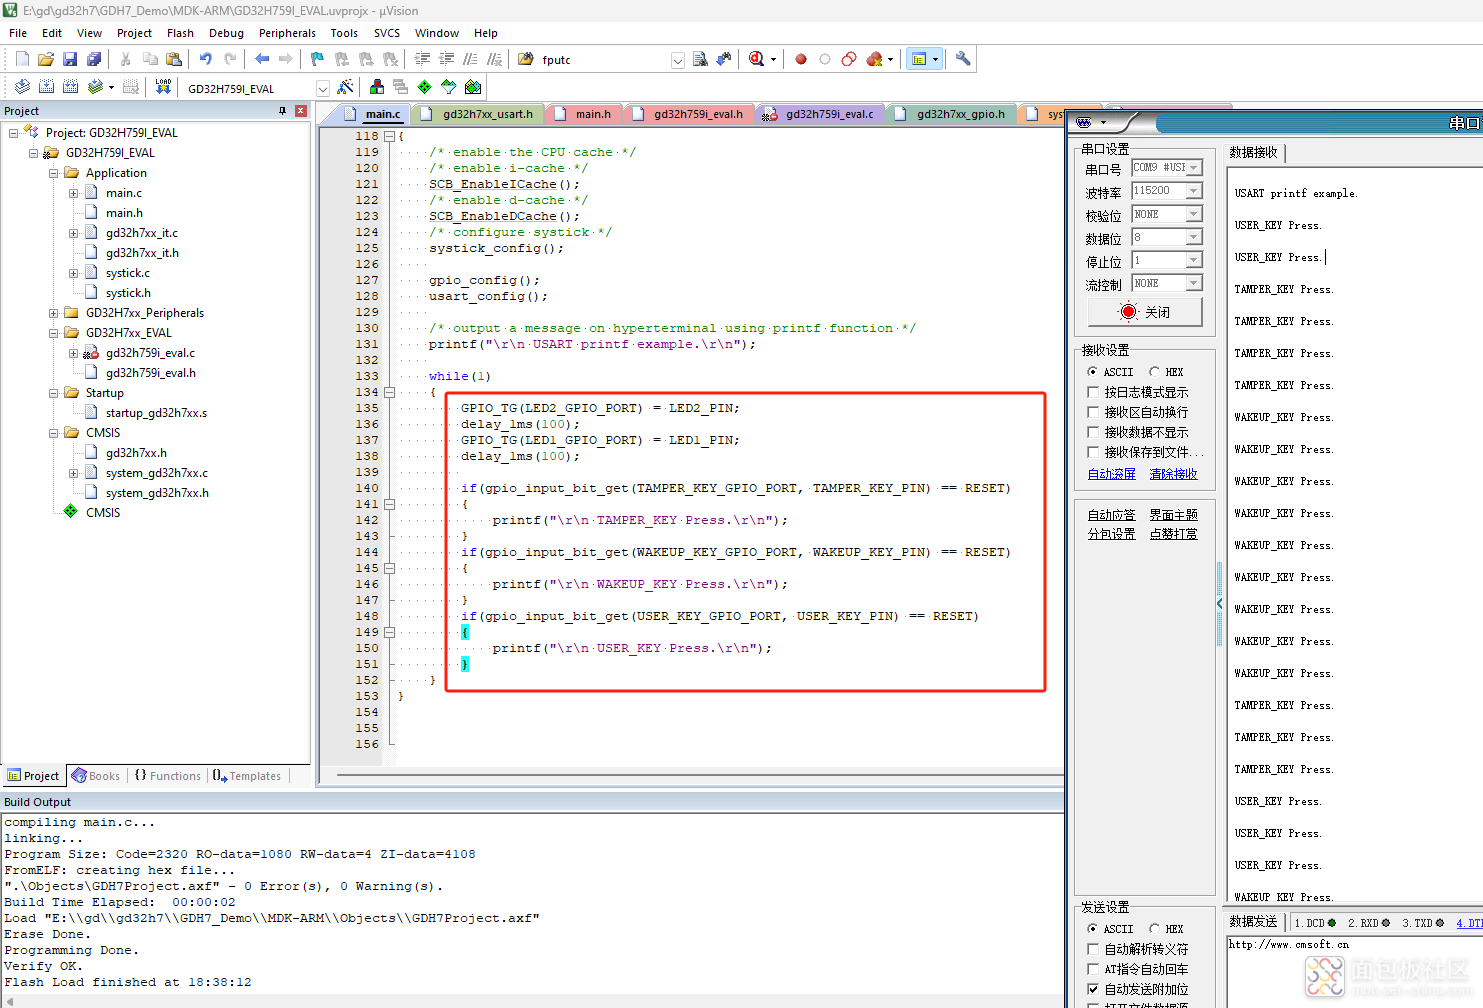Click the Save file icon

coord(70,59)
